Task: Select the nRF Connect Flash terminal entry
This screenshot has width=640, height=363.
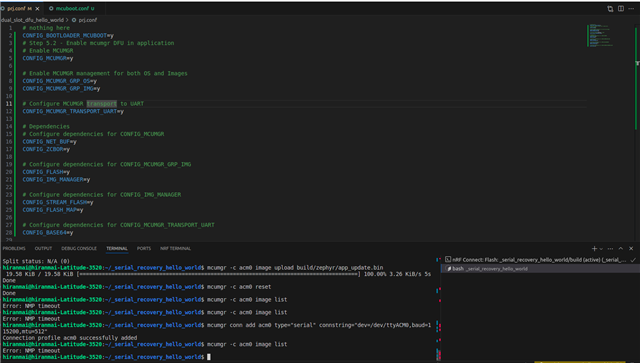Action: point(540,260)
